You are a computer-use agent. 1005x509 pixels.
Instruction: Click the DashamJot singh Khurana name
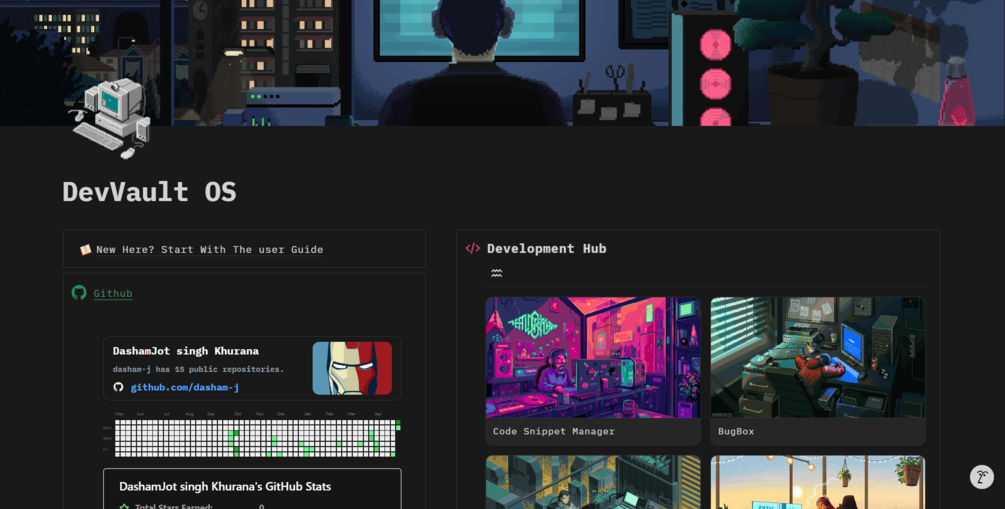186,351
